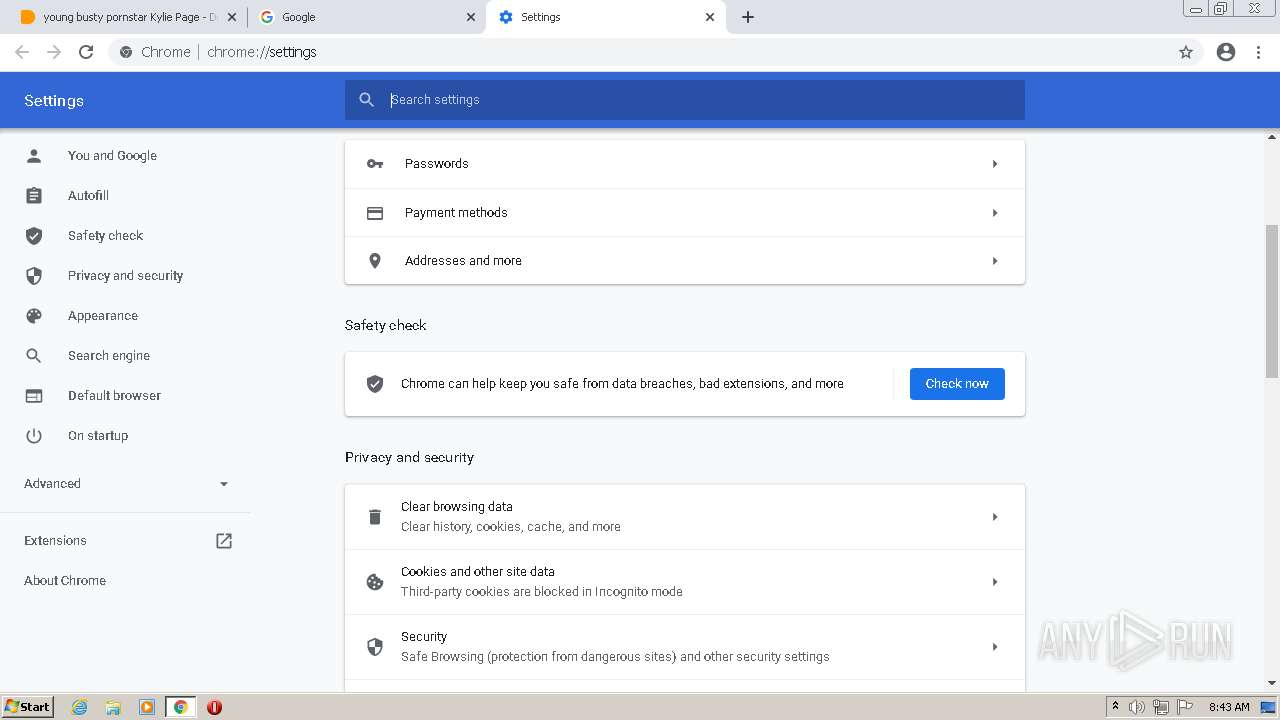Open media player from taskbar
The image size is (1280, 720).
147,707
